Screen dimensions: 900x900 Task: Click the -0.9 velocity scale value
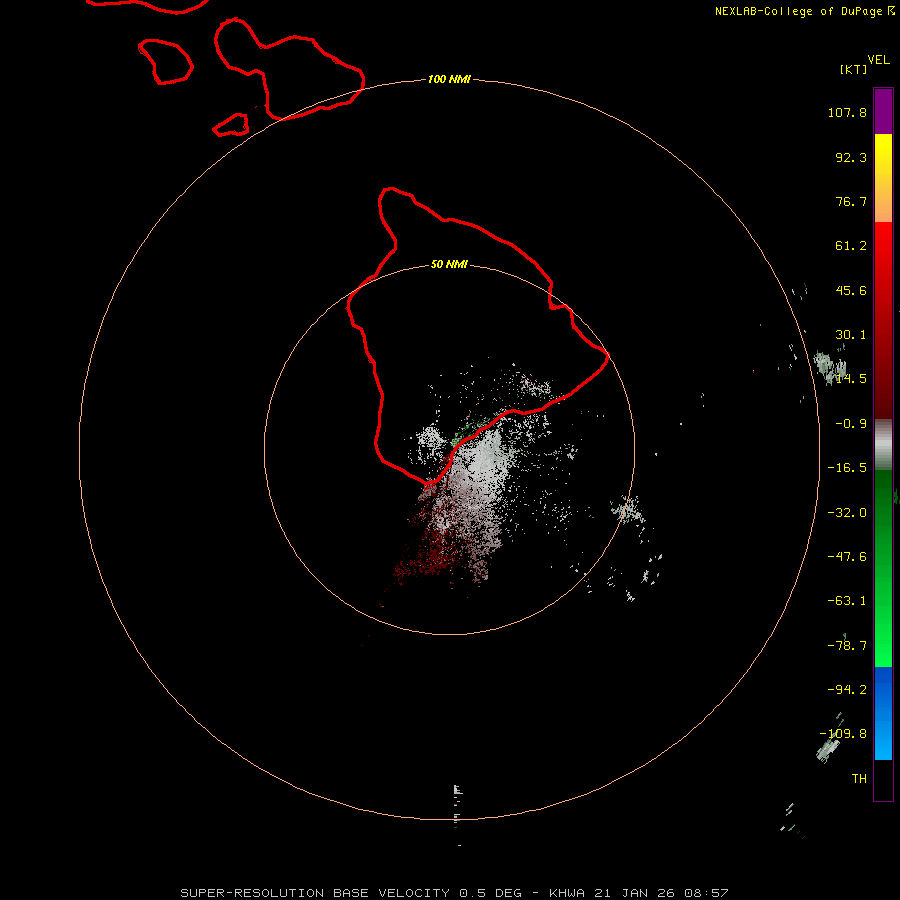coord(851,424)
